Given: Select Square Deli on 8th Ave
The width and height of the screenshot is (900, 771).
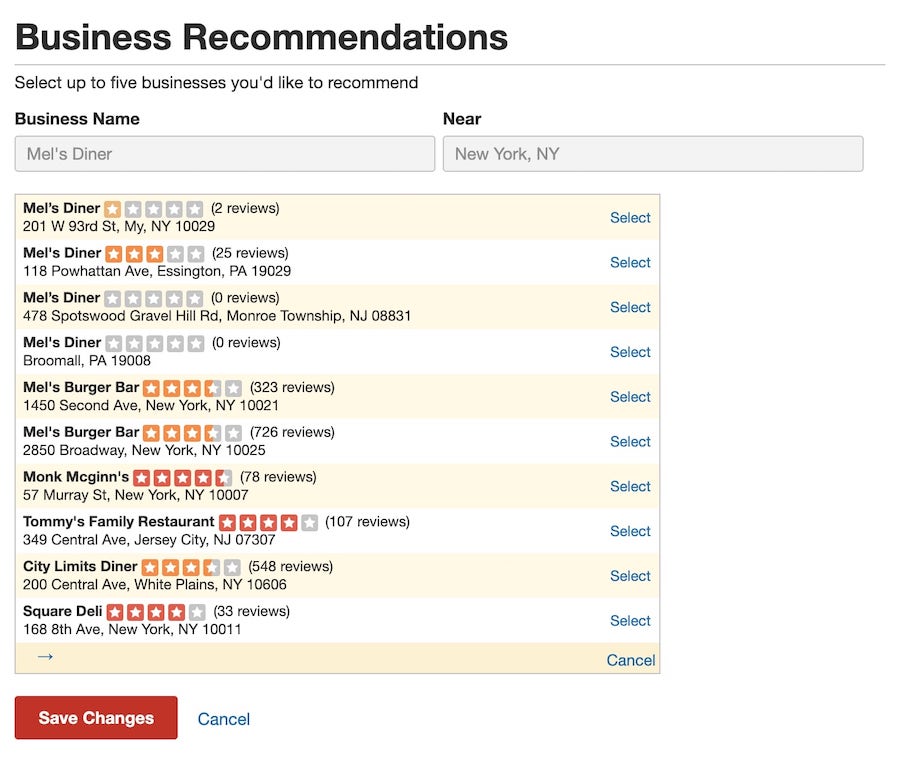Looking at the screenshot, I should click(630, 621).
